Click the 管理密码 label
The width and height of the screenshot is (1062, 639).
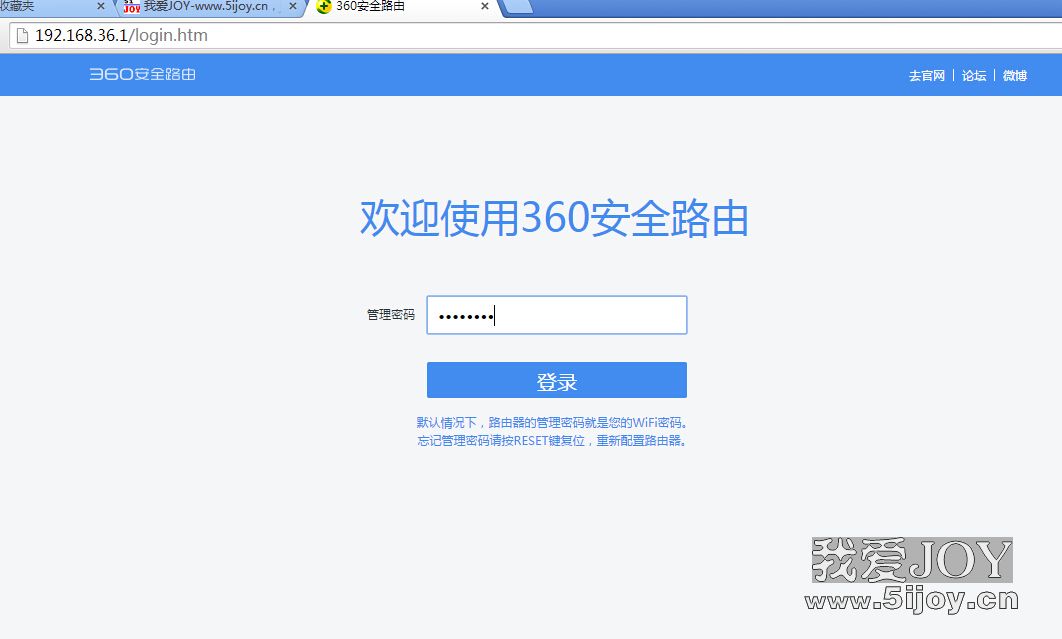pos(391,315)
